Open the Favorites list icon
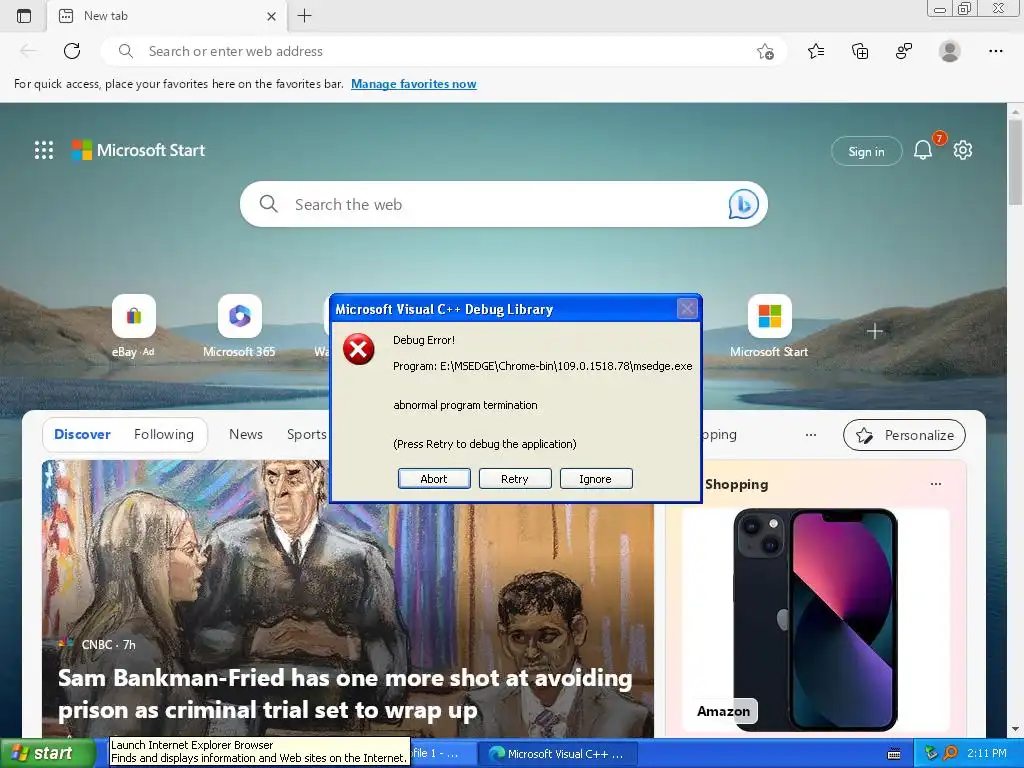 [816, 51]
